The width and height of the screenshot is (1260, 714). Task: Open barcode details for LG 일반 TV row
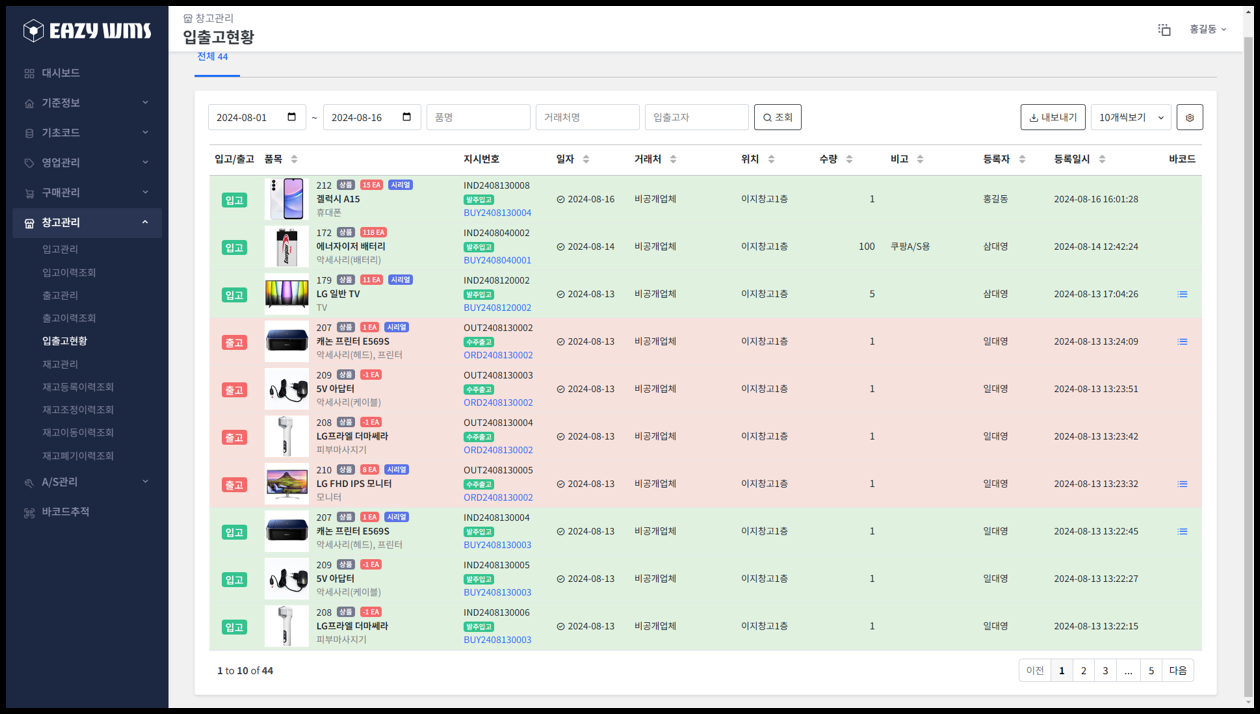pos(1182,293)
